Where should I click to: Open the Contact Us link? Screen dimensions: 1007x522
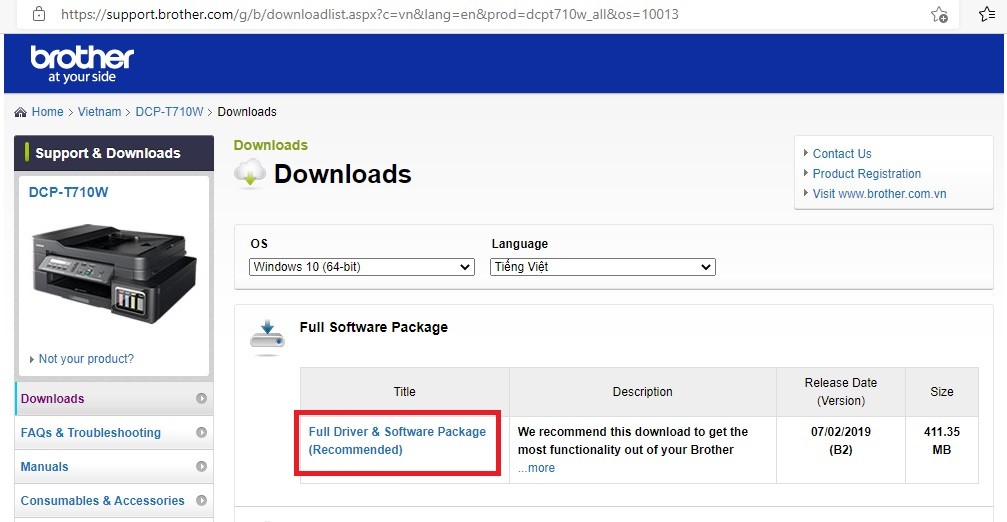coord(842,153)
